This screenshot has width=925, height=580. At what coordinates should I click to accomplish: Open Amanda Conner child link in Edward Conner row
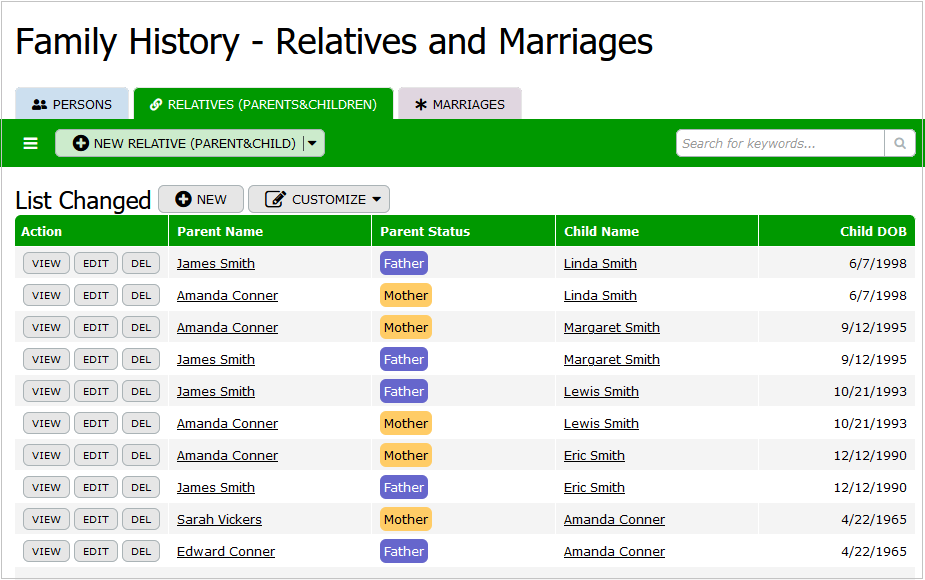point(614,551)
